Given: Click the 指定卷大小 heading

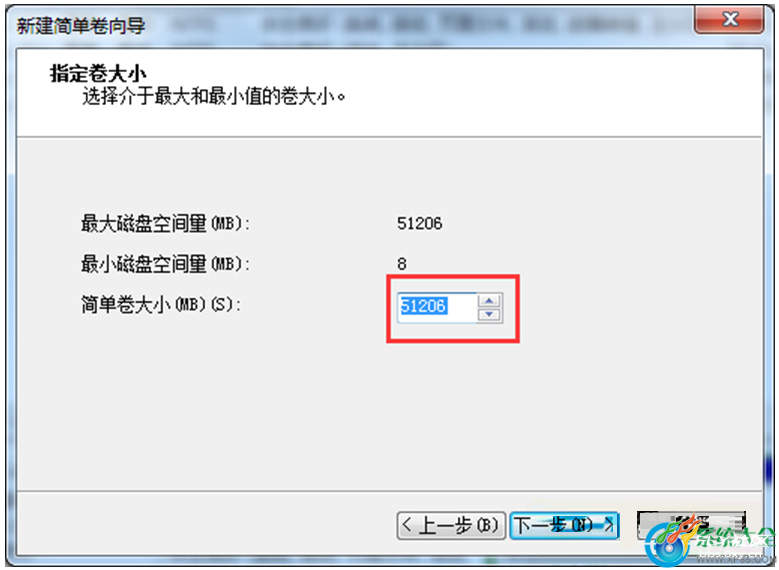Looking at the screenshot, I should pyautogui.click(x=98, y=74).
